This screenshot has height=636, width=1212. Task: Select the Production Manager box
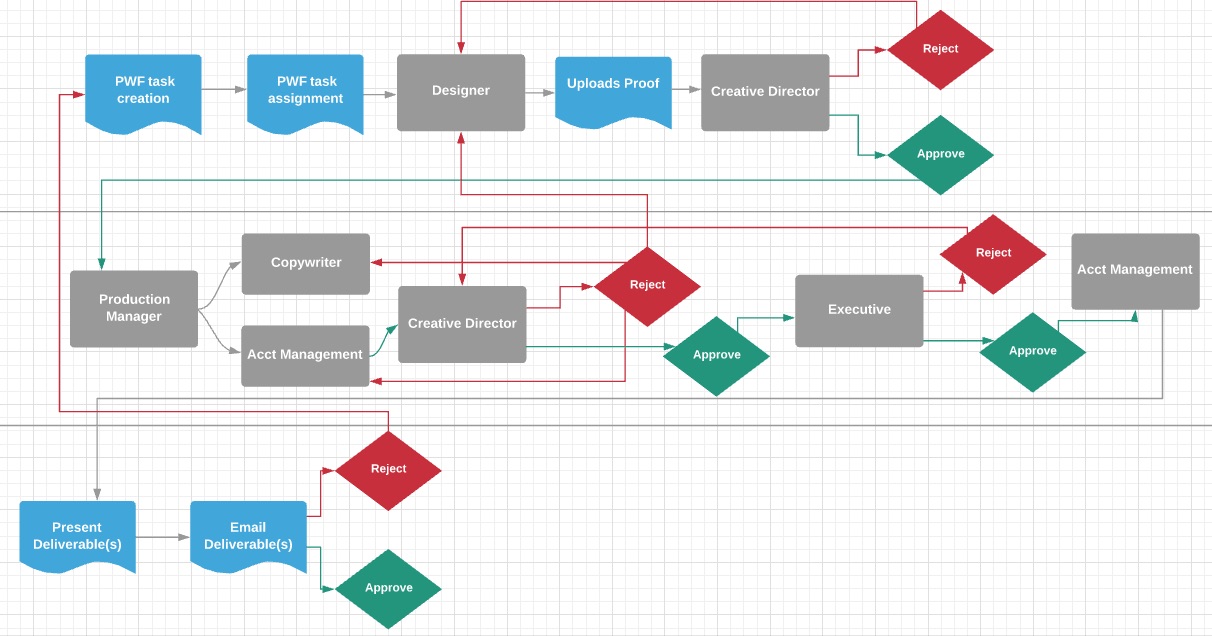click(133, 308)
